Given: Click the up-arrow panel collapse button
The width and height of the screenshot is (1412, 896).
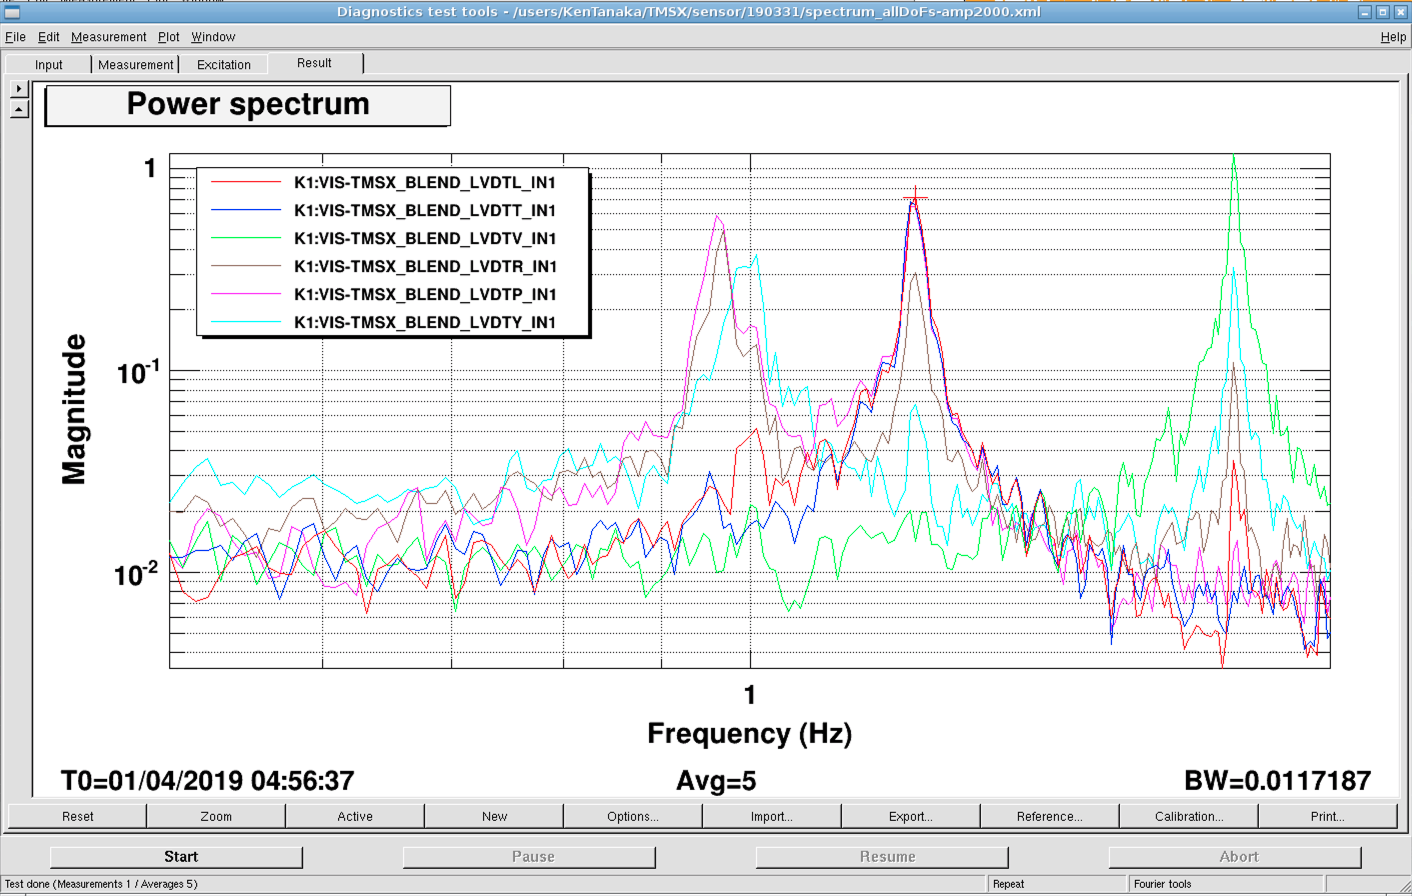Looking at the screenshot, I should click(x=19, y=109).
